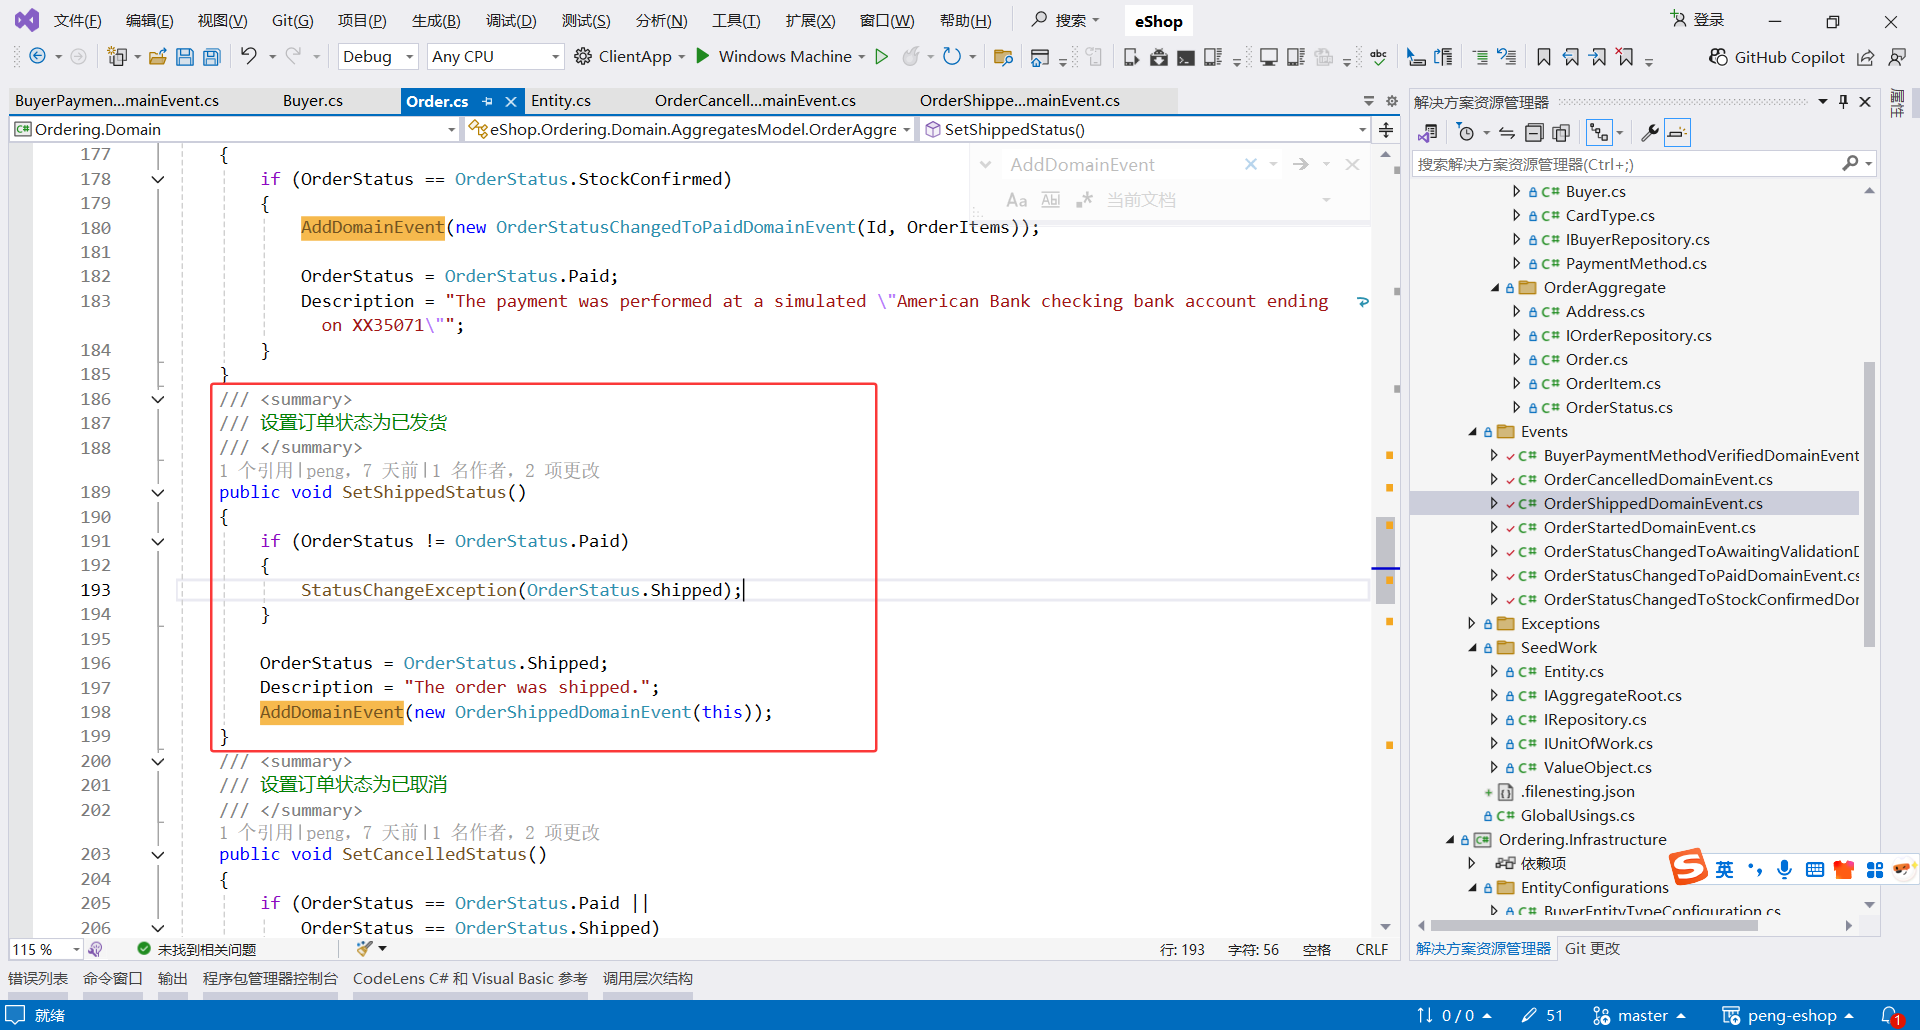Open the Debug configuration dropdown
This screenshot has height=1030, width=1920.
(378, 57)
